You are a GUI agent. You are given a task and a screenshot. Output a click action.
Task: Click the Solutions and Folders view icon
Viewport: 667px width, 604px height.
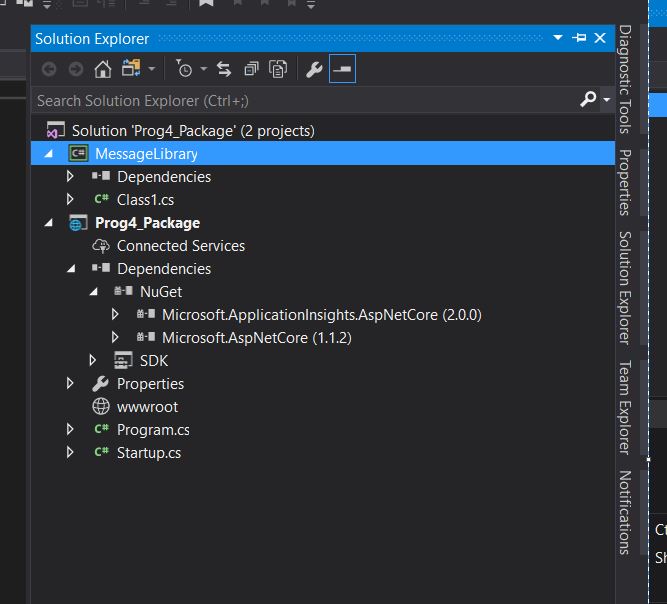click(130, 69)
